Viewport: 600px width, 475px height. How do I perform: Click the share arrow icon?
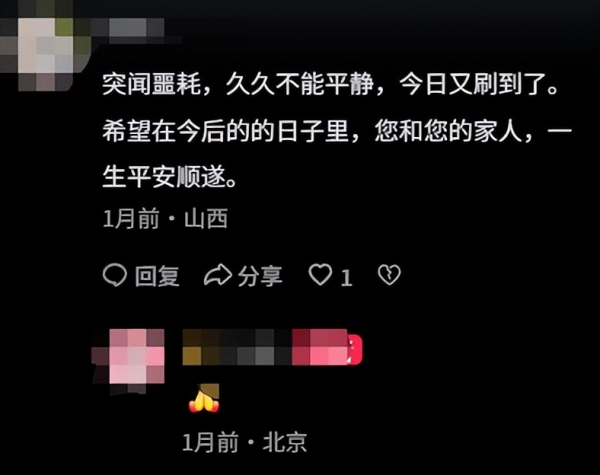pos(218,275)
